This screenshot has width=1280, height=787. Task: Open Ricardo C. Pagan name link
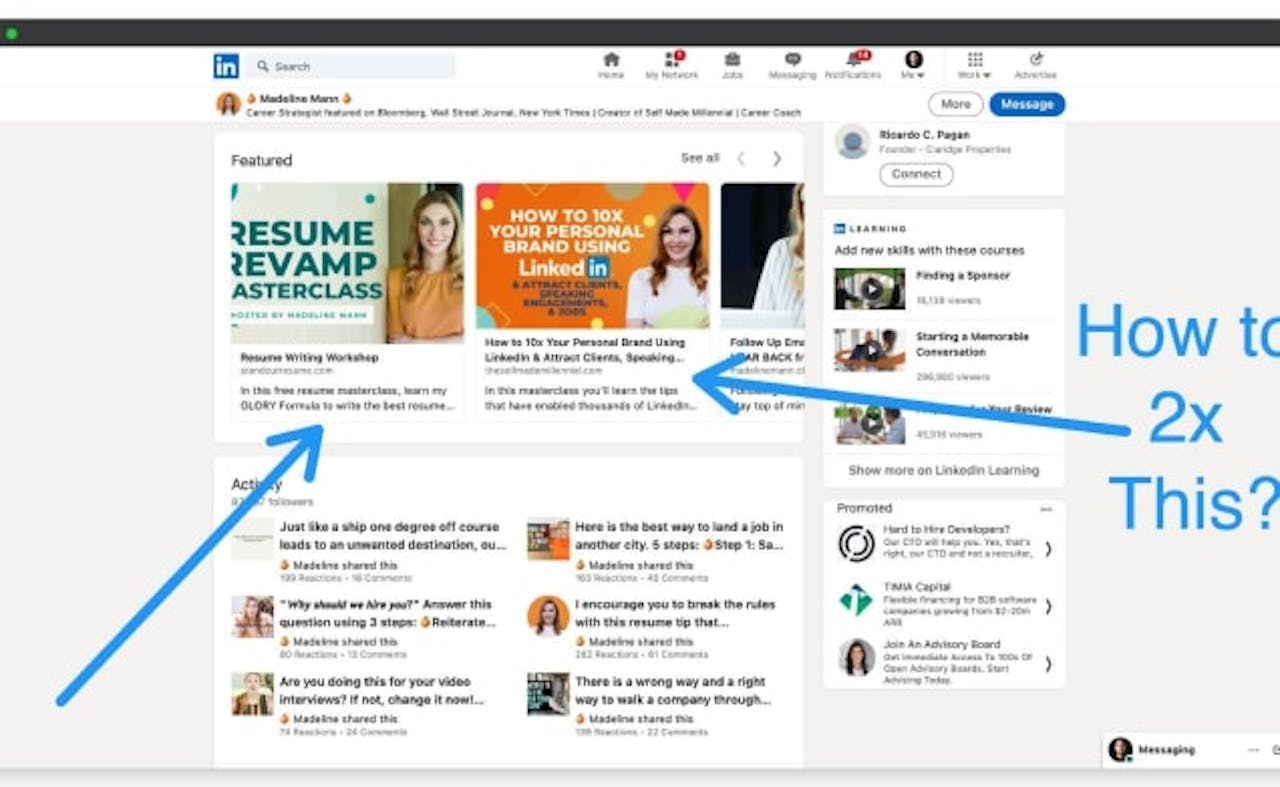pyautogui.click(x=924, y=134)
